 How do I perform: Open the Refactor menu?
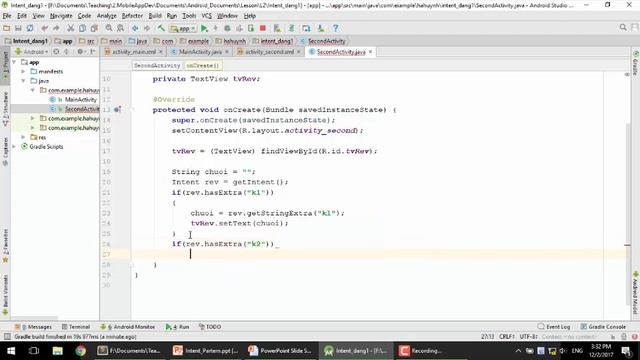tap(132, 16)
